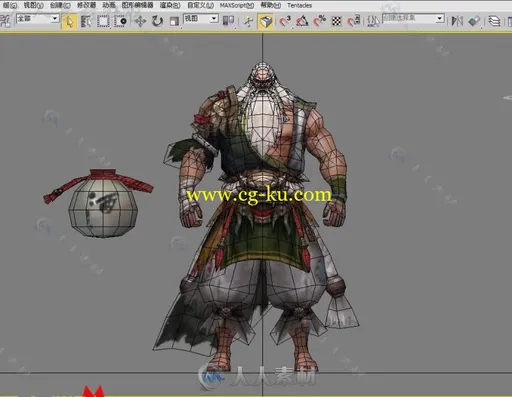Viewport: 512px width, 397px height.
Task: Open the 组(G) Group menu
Action: tap(10, 5)
